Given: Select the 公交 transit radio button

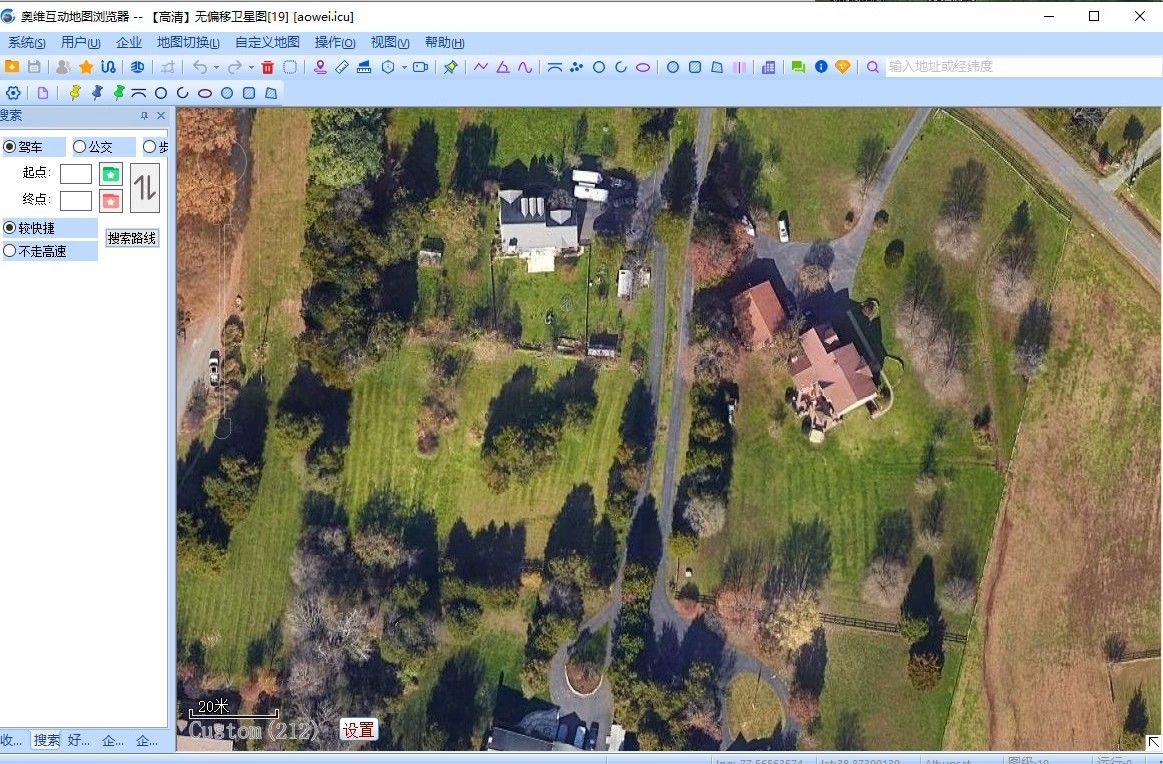Looking at the screenshot, I should [x=80, y=147].
